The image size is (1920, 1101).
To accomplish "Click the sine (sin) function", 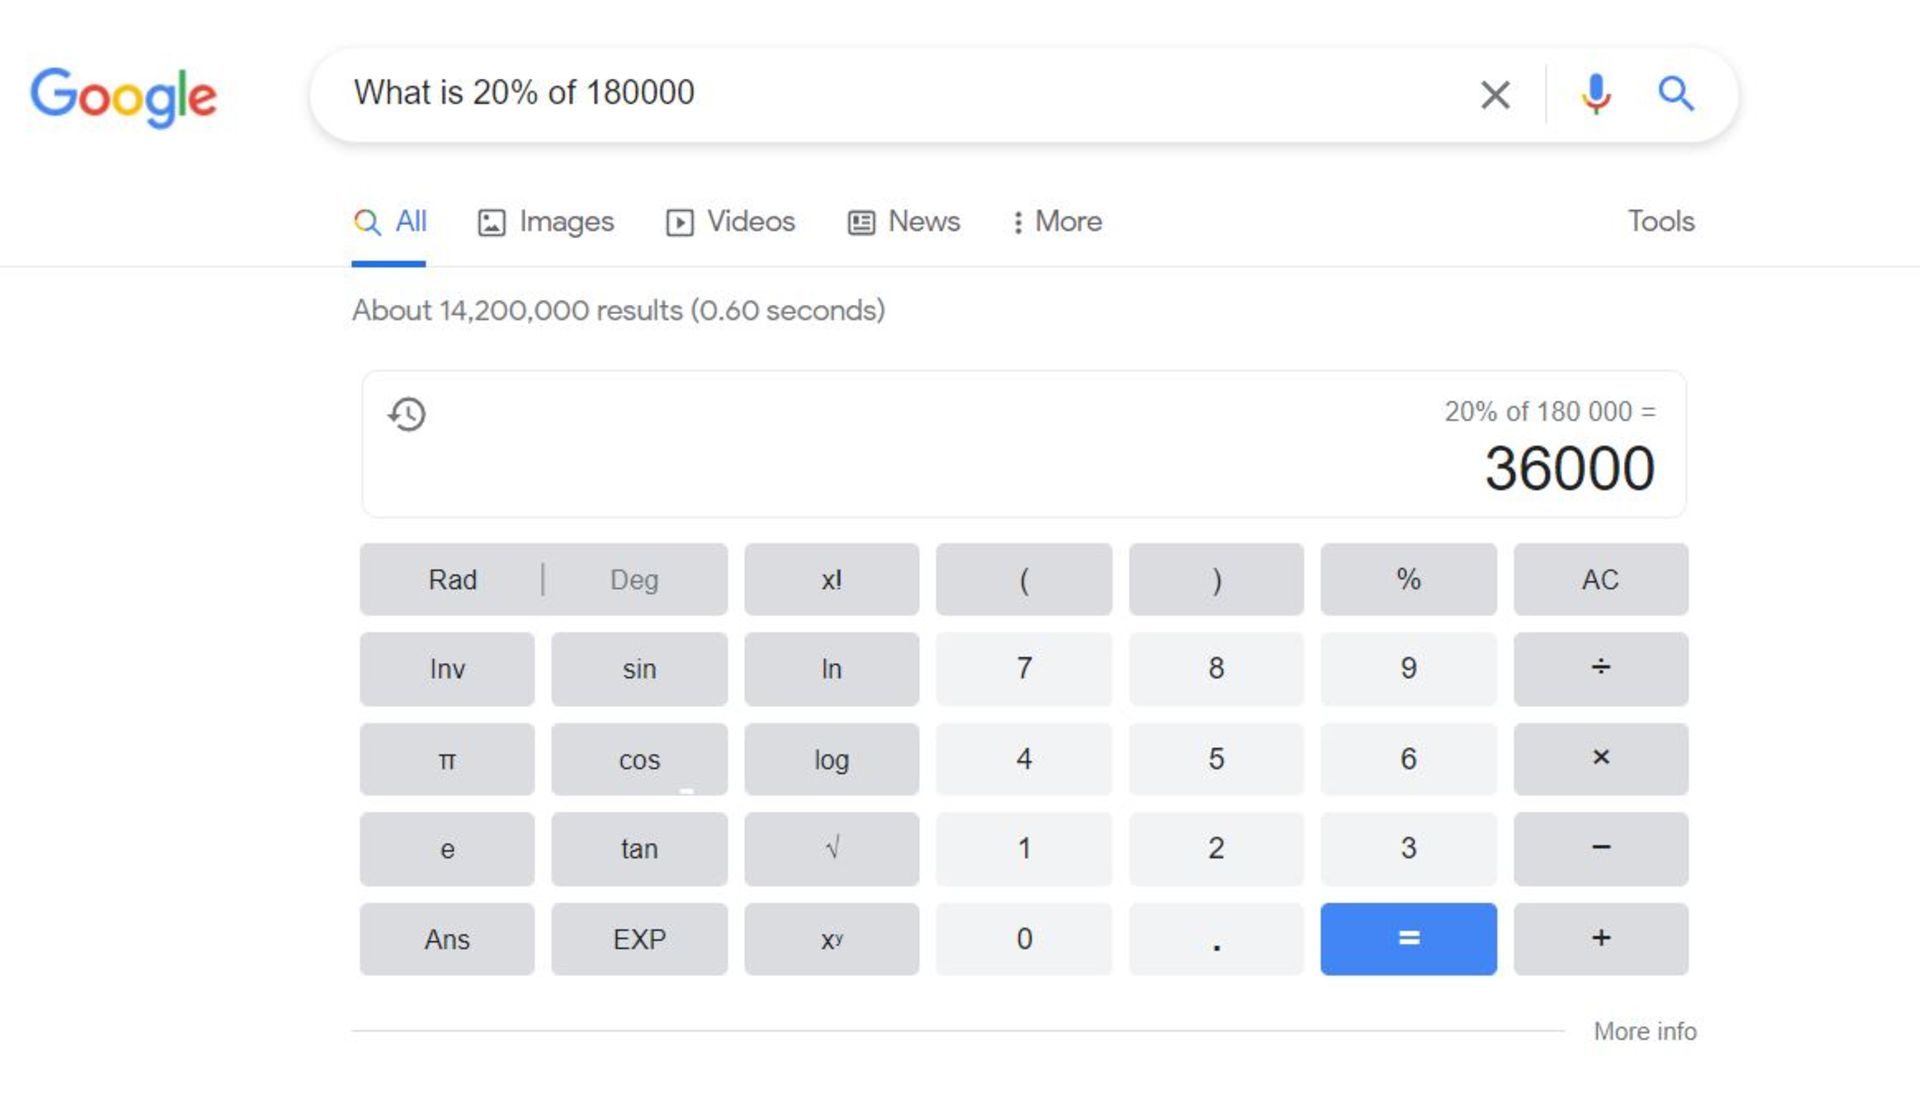I will 638,669.
